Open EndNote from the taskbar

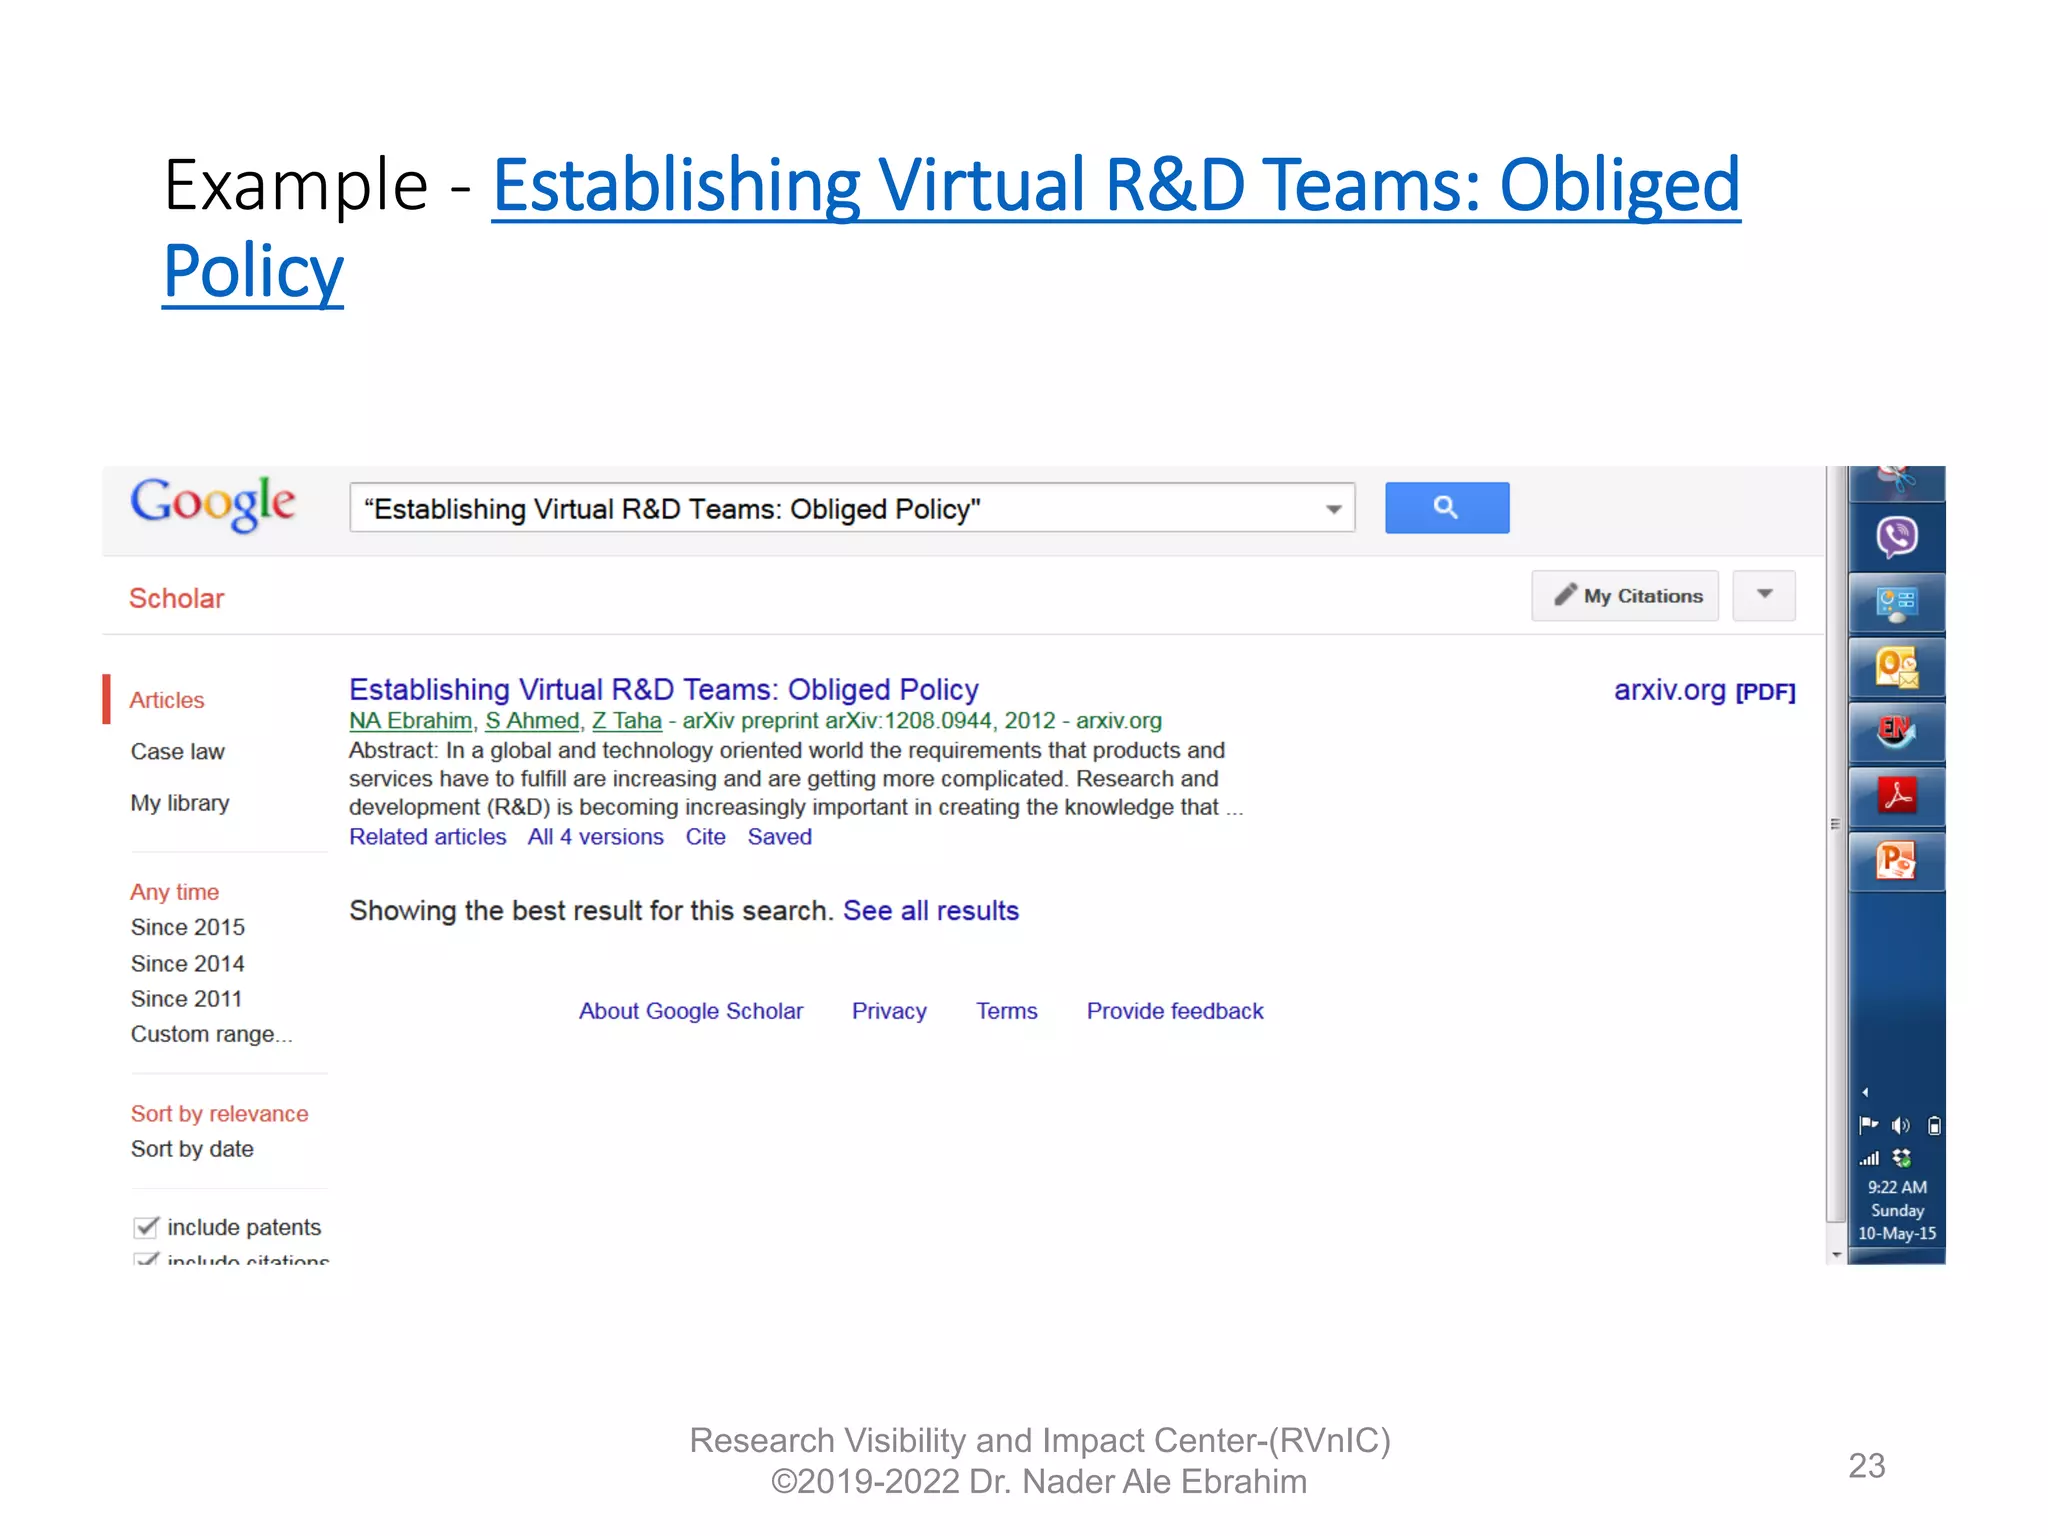(1896, 732)
